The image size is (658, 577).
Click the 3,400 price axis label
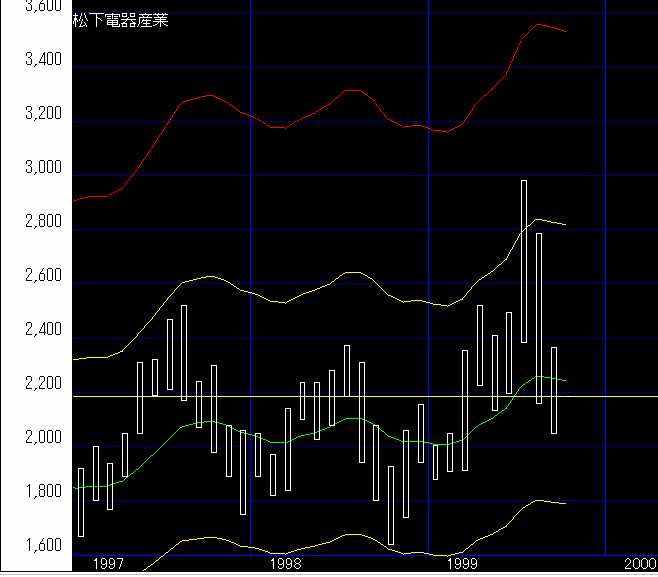(41, 61)
